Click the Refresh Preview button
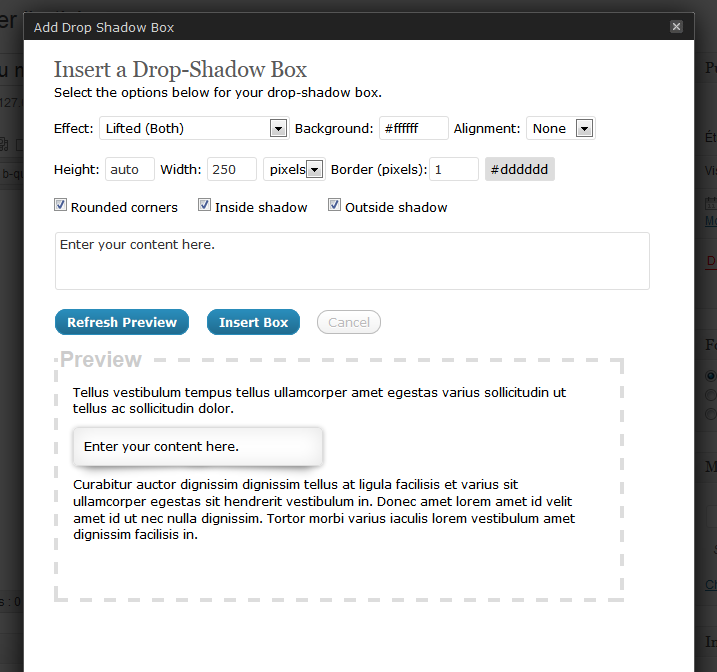The image size is (717, 672). pos(122,322)
